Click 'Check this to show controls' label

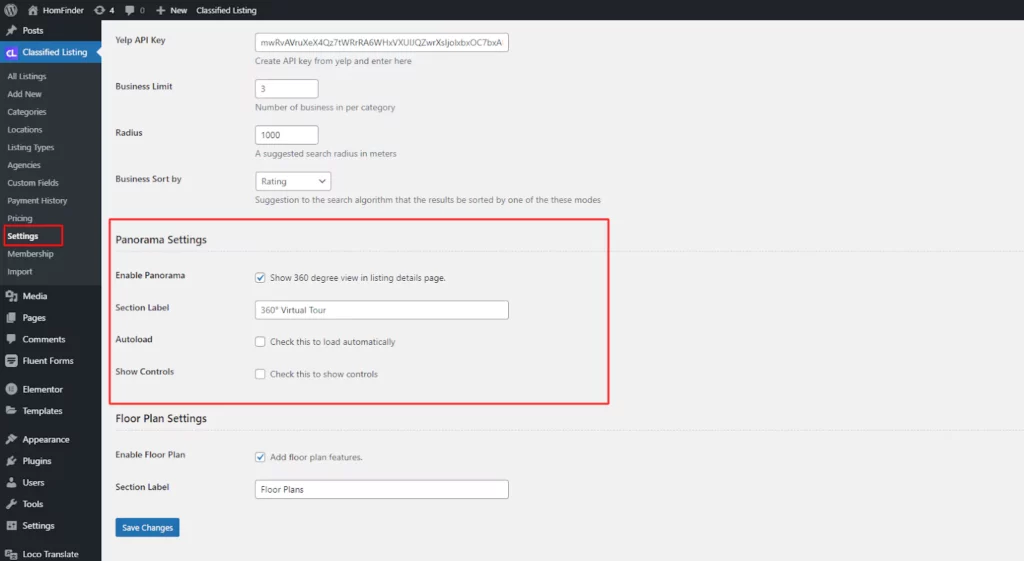coord(324,374)
